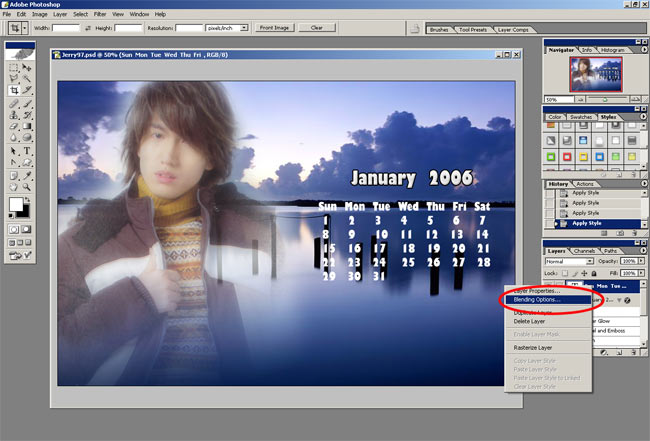
Task: Open the Opacity slider arrow
Action: [x=641, y=261]
